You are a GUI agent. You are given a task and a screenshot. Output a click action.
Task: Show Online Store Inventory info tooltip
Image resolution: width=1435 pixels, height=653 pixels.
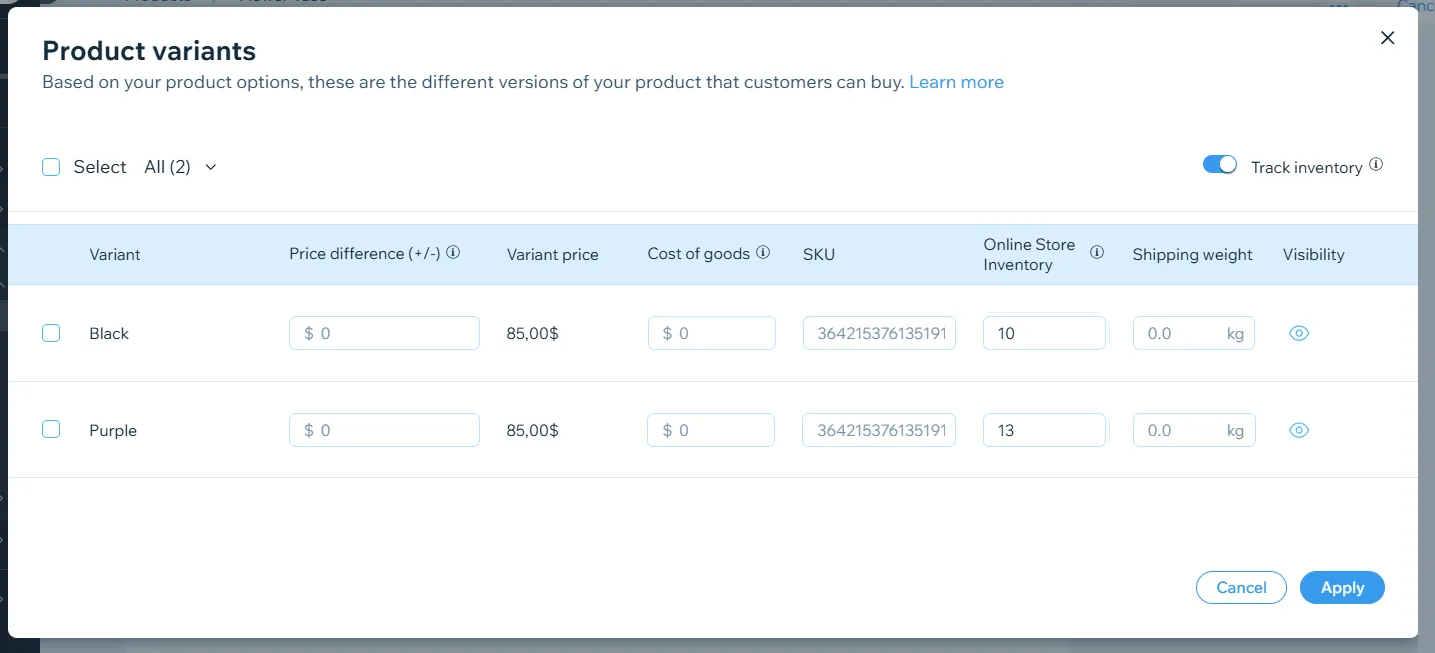click(x=1097, y=252)
